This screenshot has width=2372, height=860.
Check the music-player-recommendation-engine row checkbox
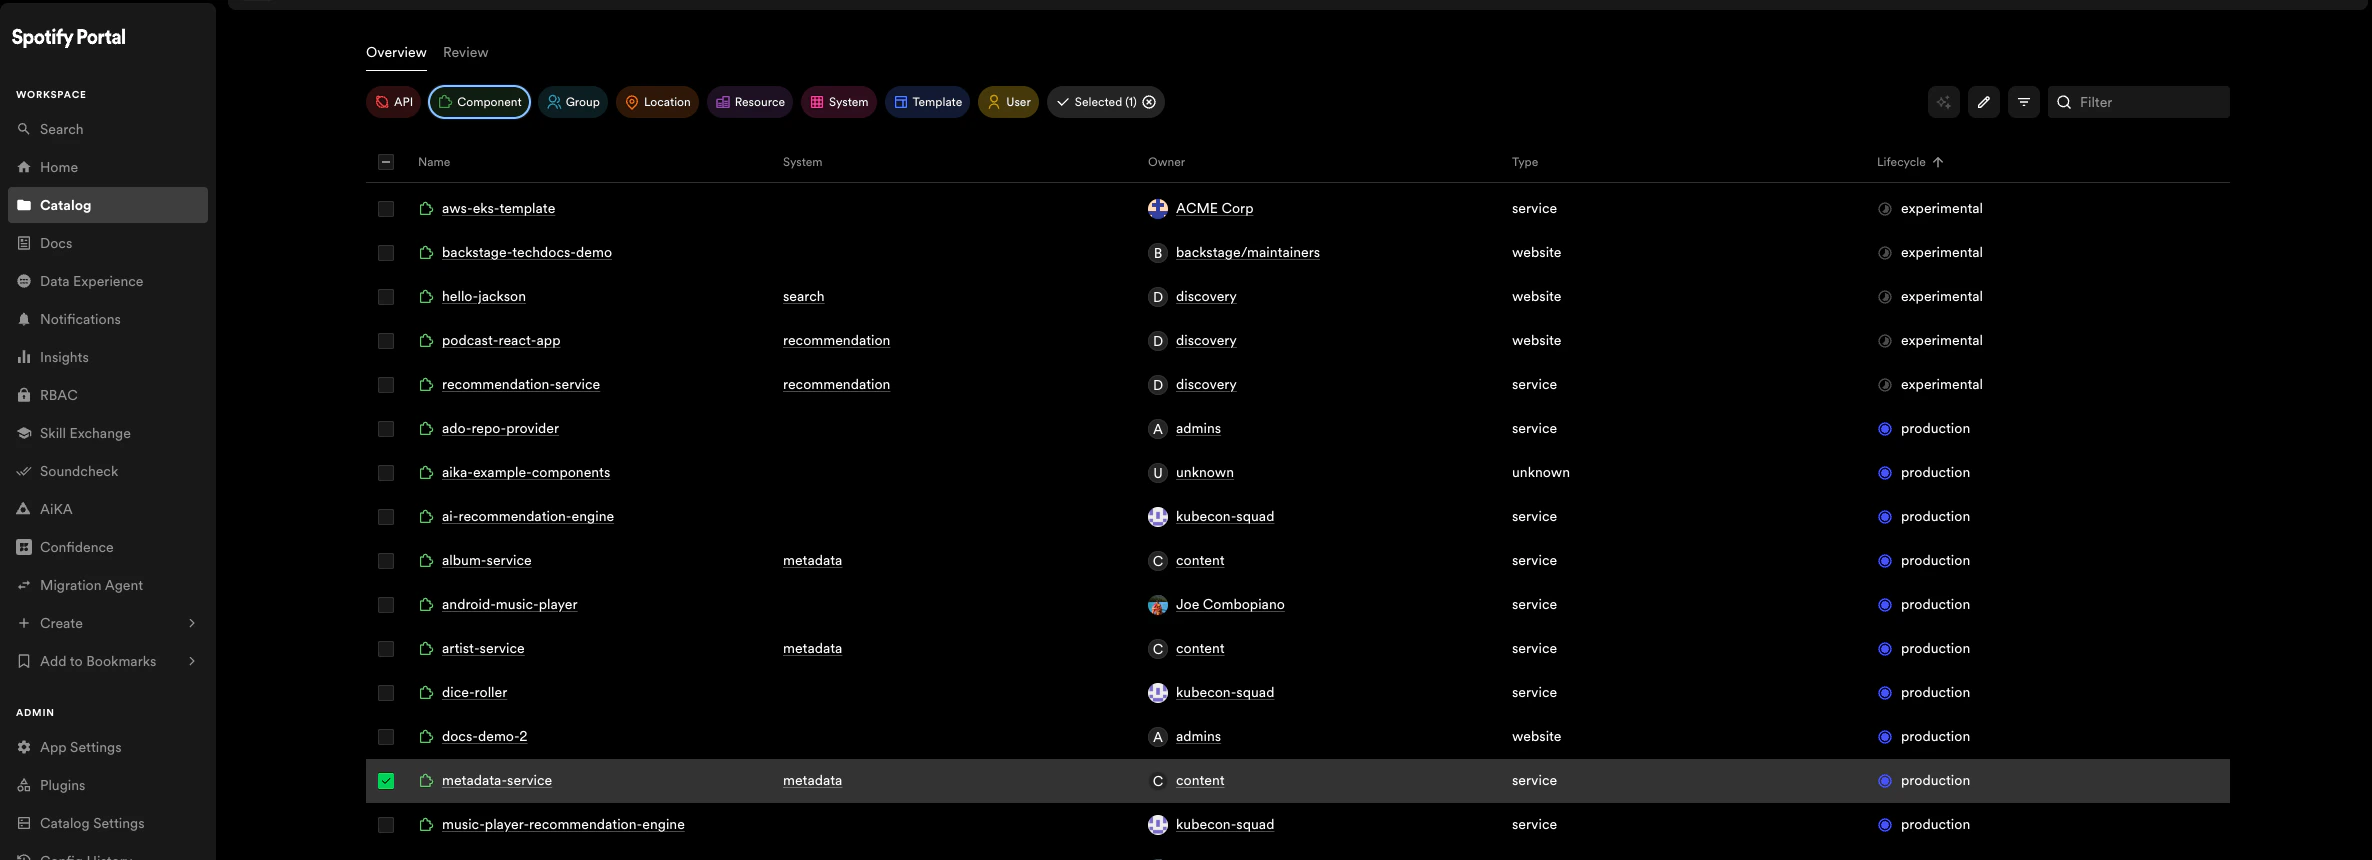(x=386, y=824)
